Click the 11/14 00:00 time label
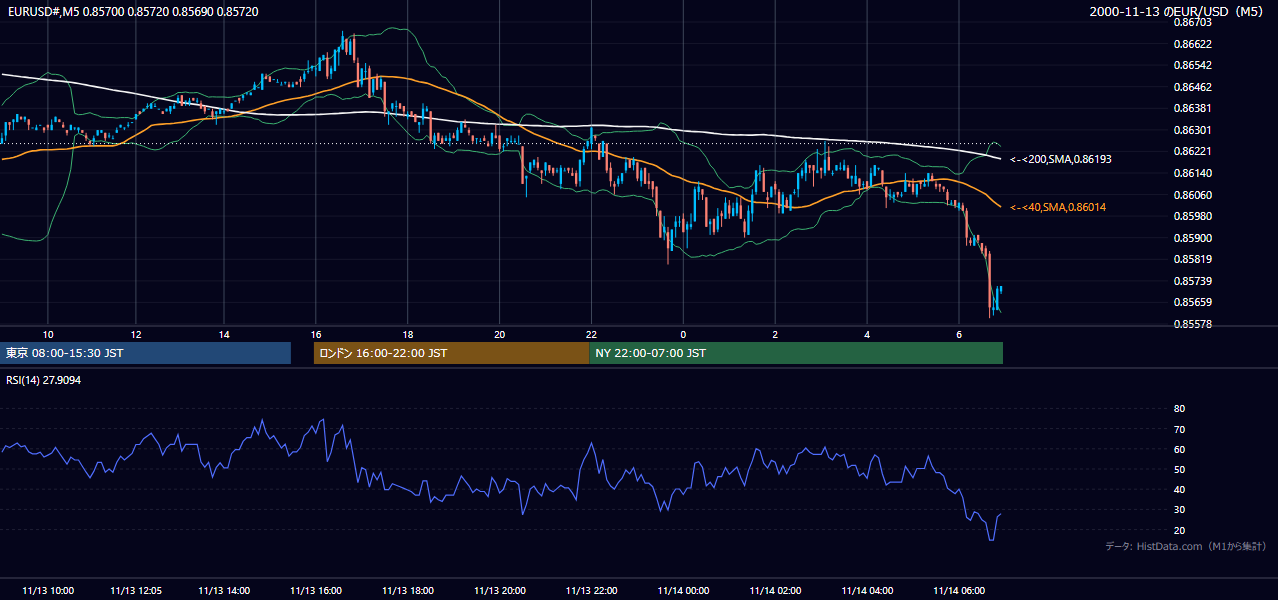Screen dimensions: 1278x600 click(x=684, y=590)
